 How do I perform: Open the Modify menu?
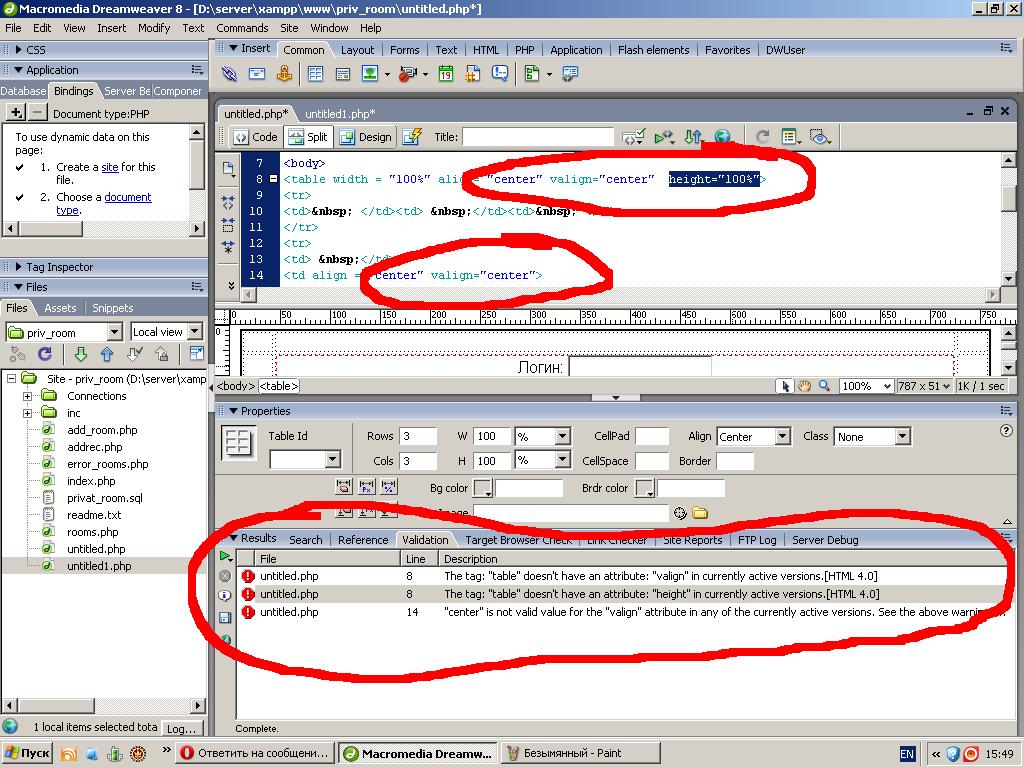tap(154, 28)
